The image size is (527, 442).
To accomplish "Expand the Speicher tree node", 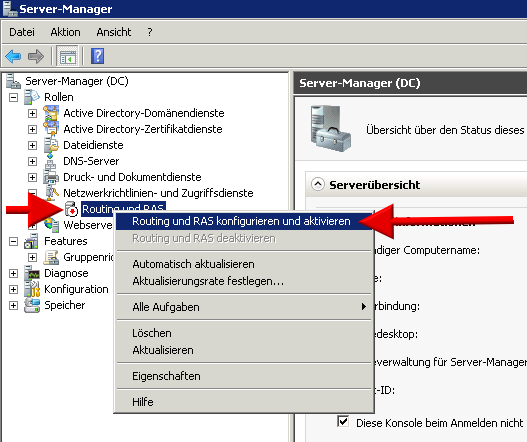I will [x=13, y=305].
